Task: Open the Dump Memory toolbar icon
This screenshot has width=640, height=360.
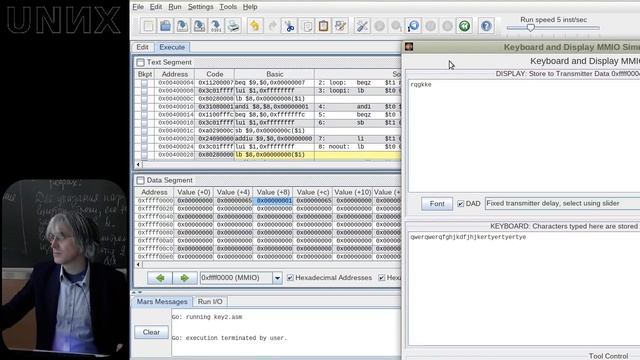Action: (x=216, y=26)
